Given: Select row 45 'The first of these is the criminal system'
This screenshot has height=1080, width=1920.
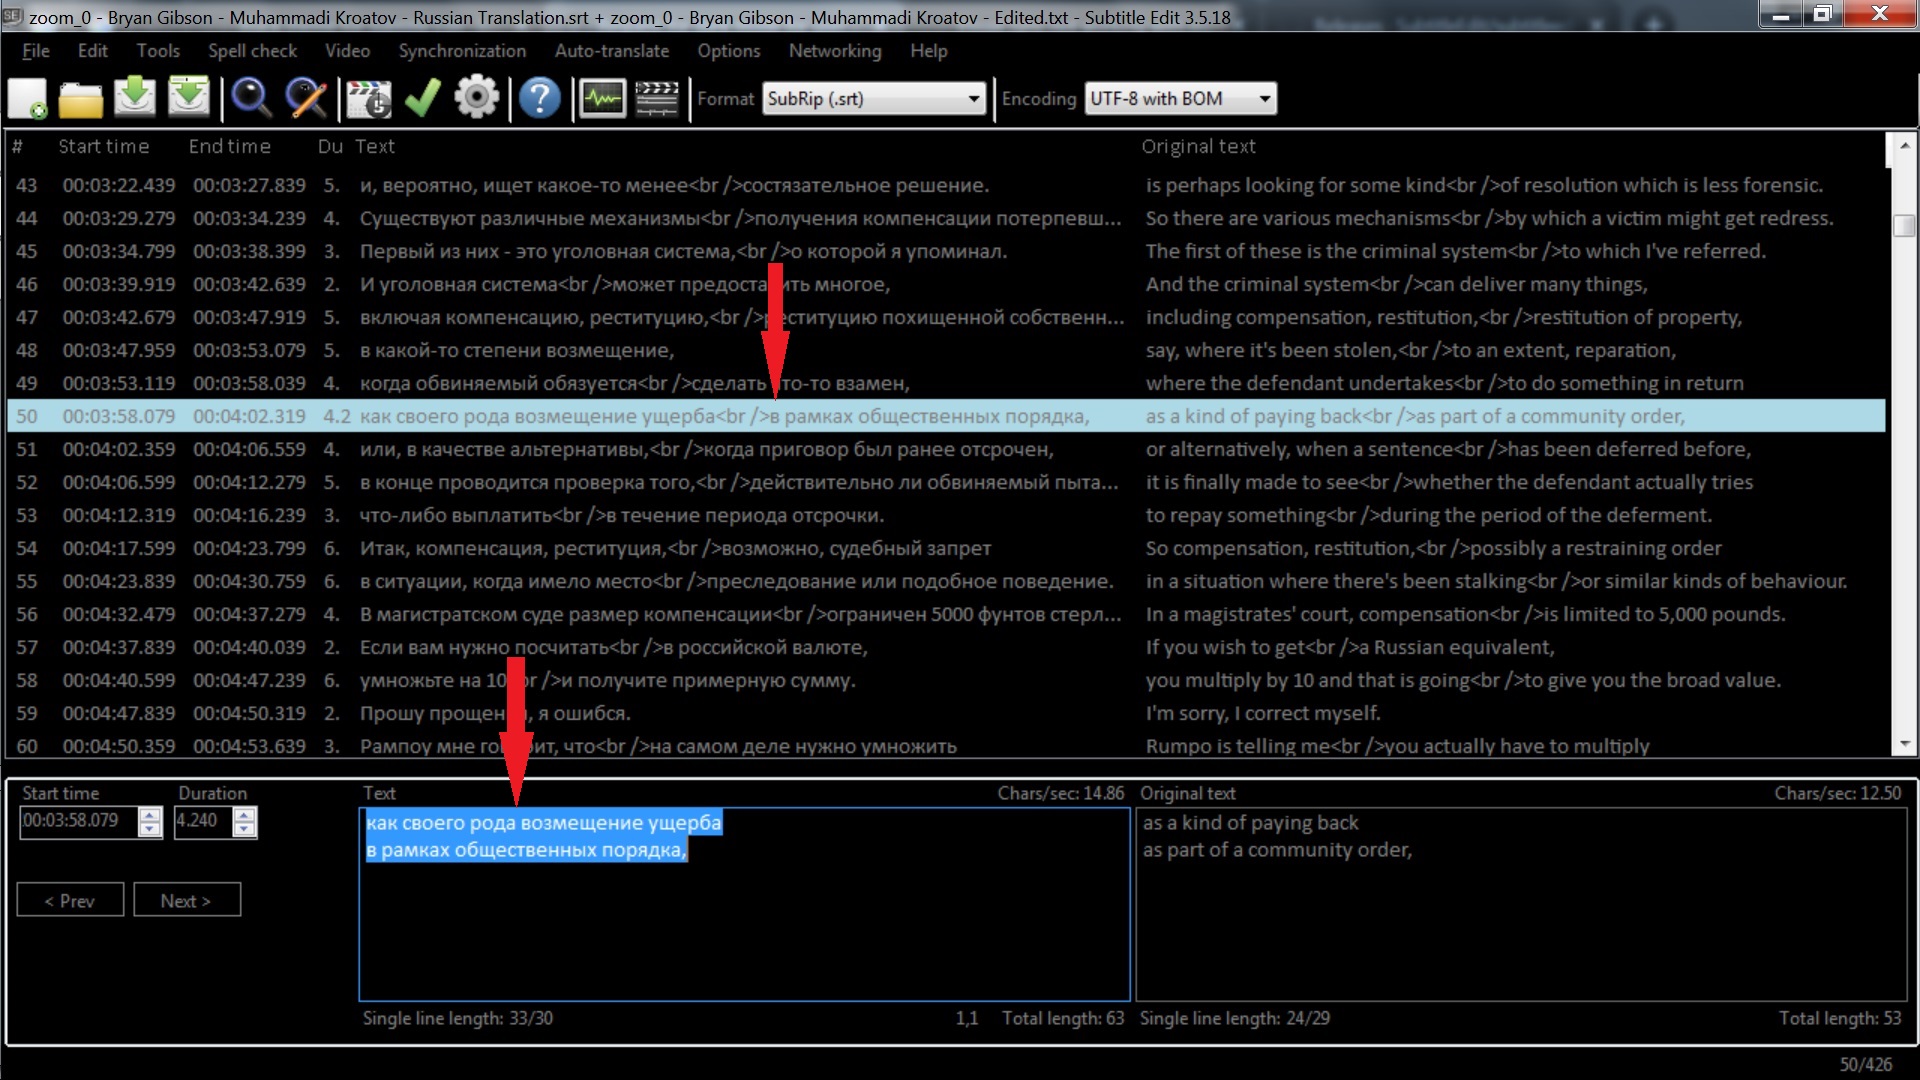Looking at the screenshot, I should point(946,251).
